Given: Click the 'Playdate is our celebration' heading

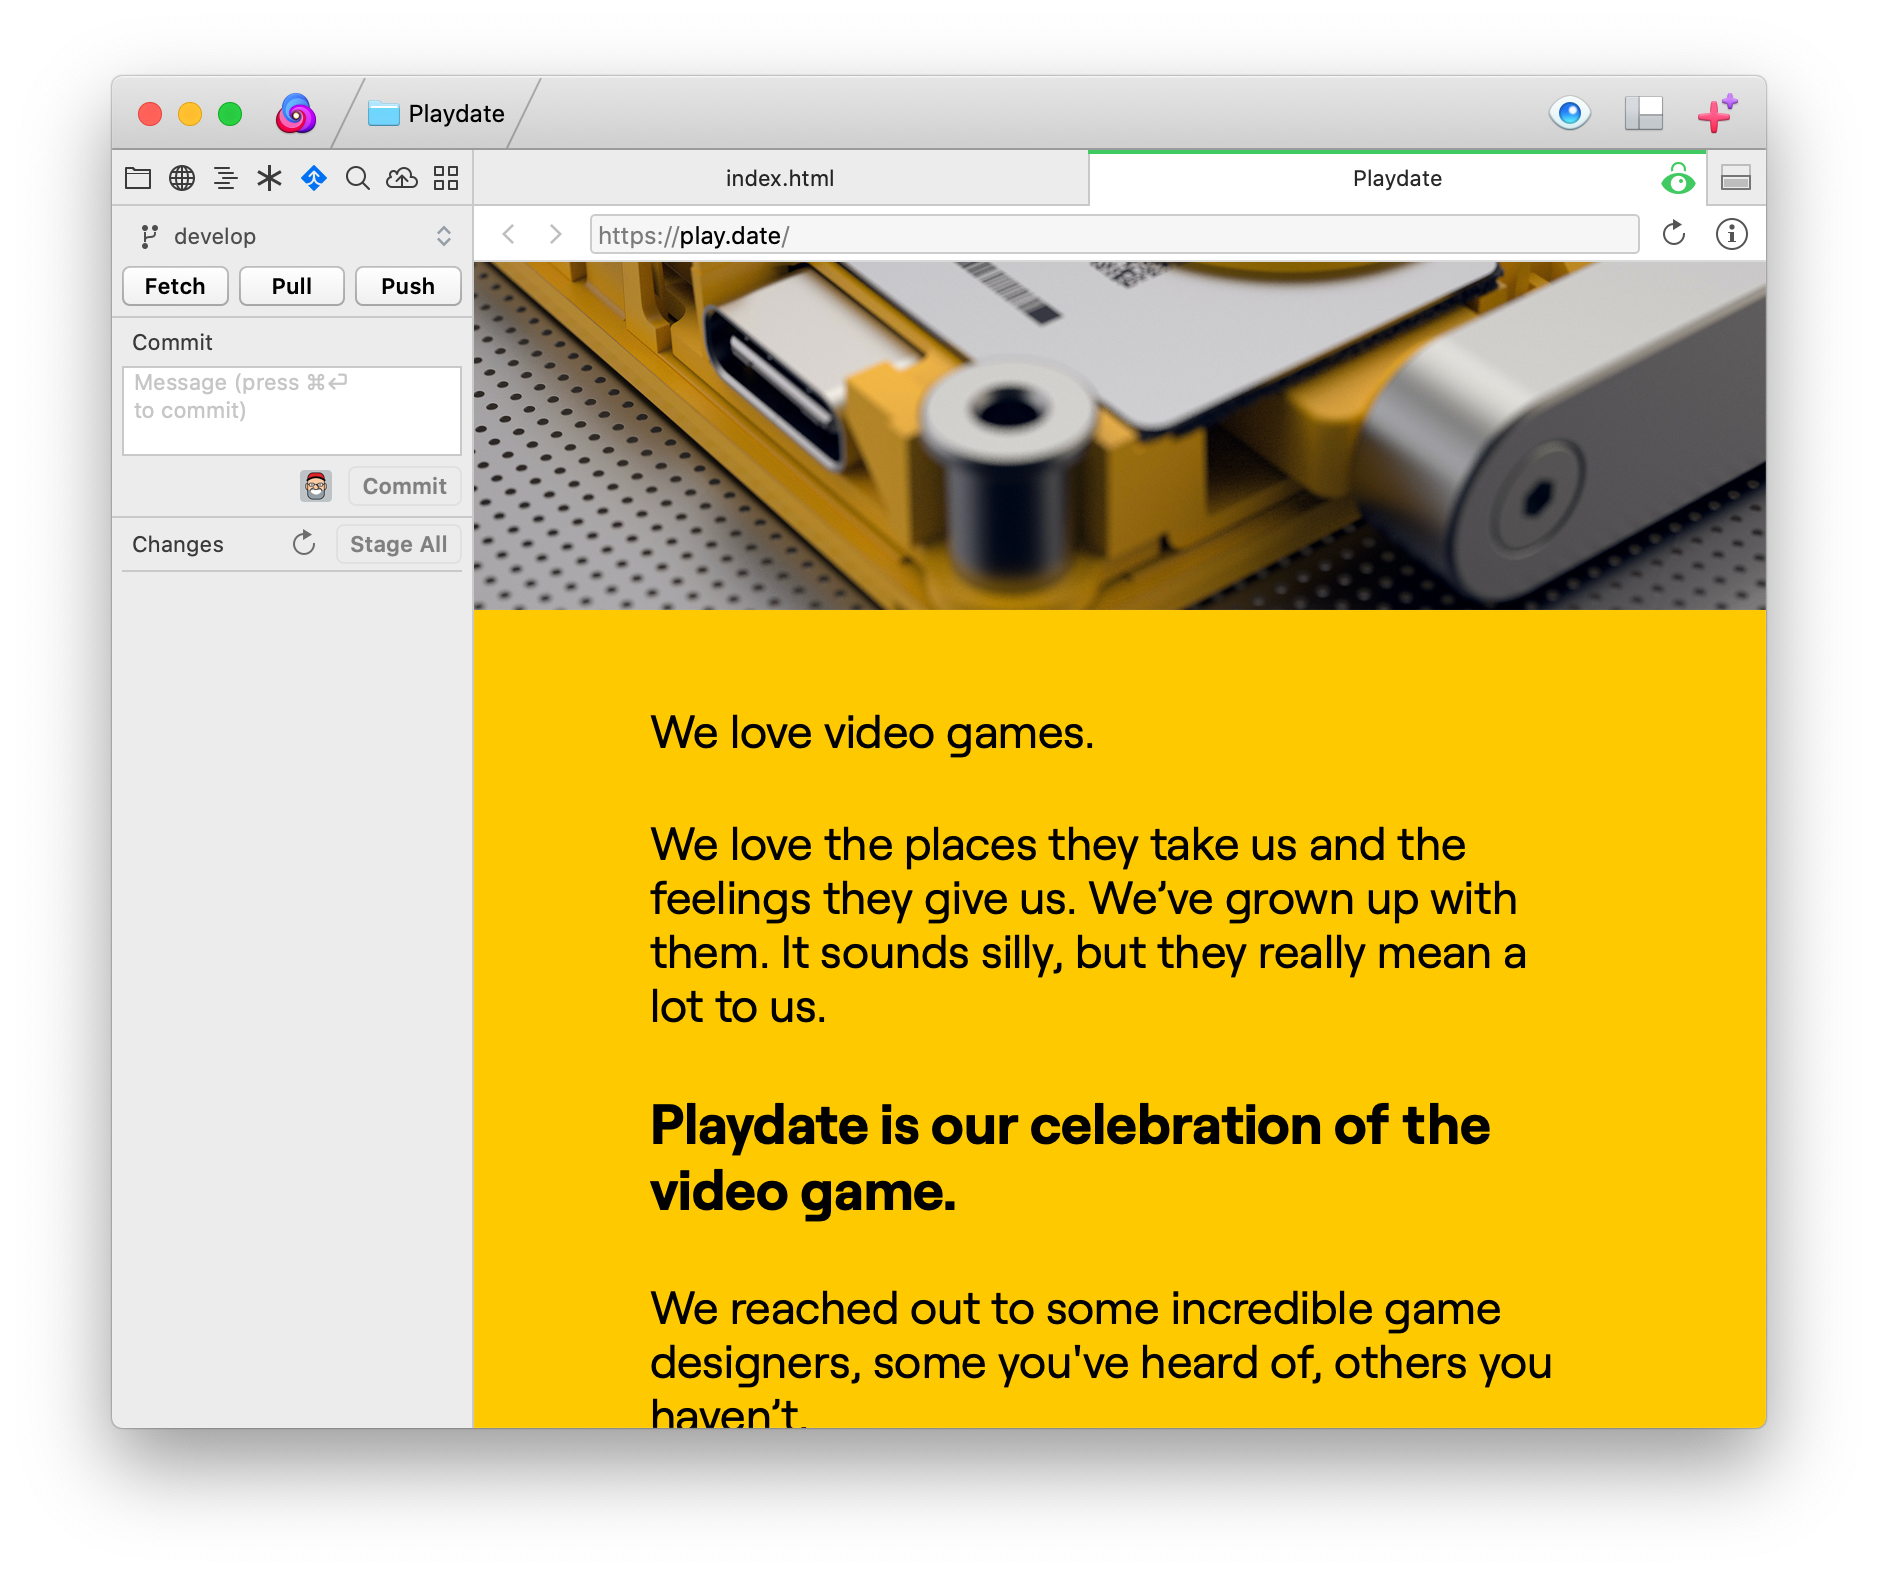Looking at the screenshot, I should (1070, 1158).
